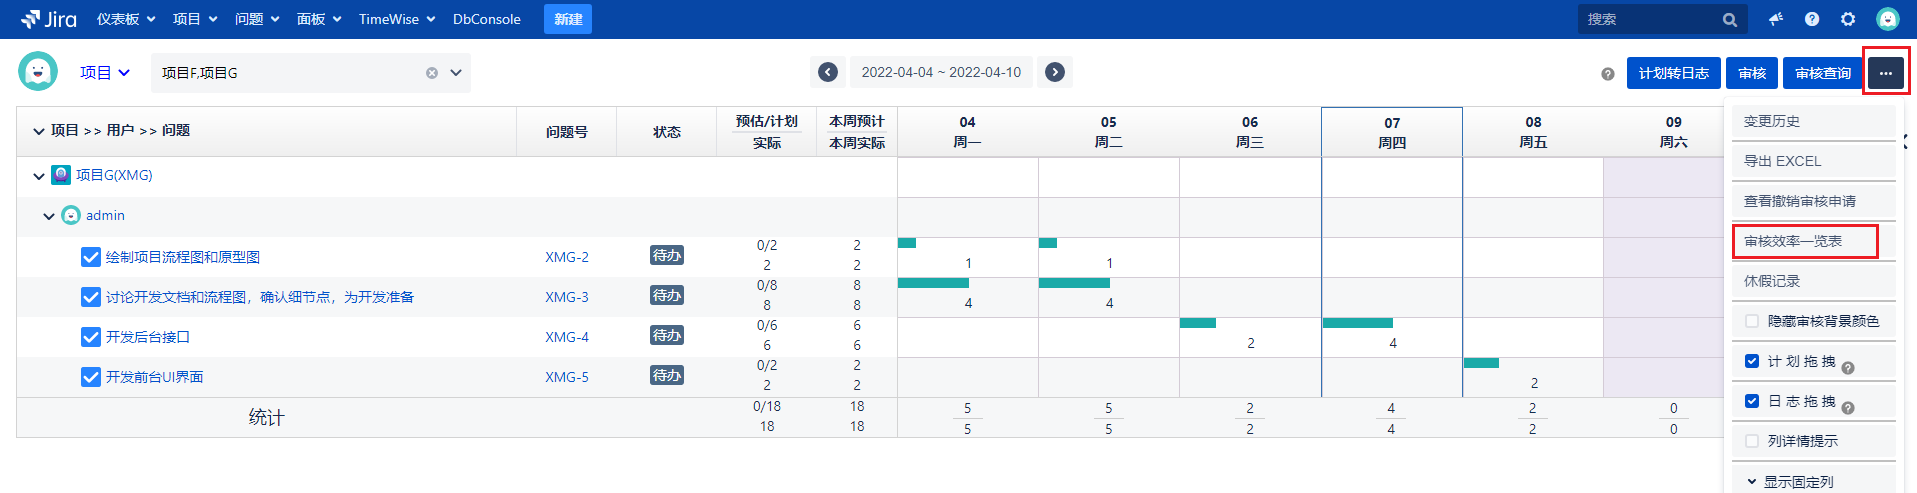Toggle checkbox for 开发后台接口 task
The height and width of the screenshot is (493, 1917).
click(x=91, y=337)
